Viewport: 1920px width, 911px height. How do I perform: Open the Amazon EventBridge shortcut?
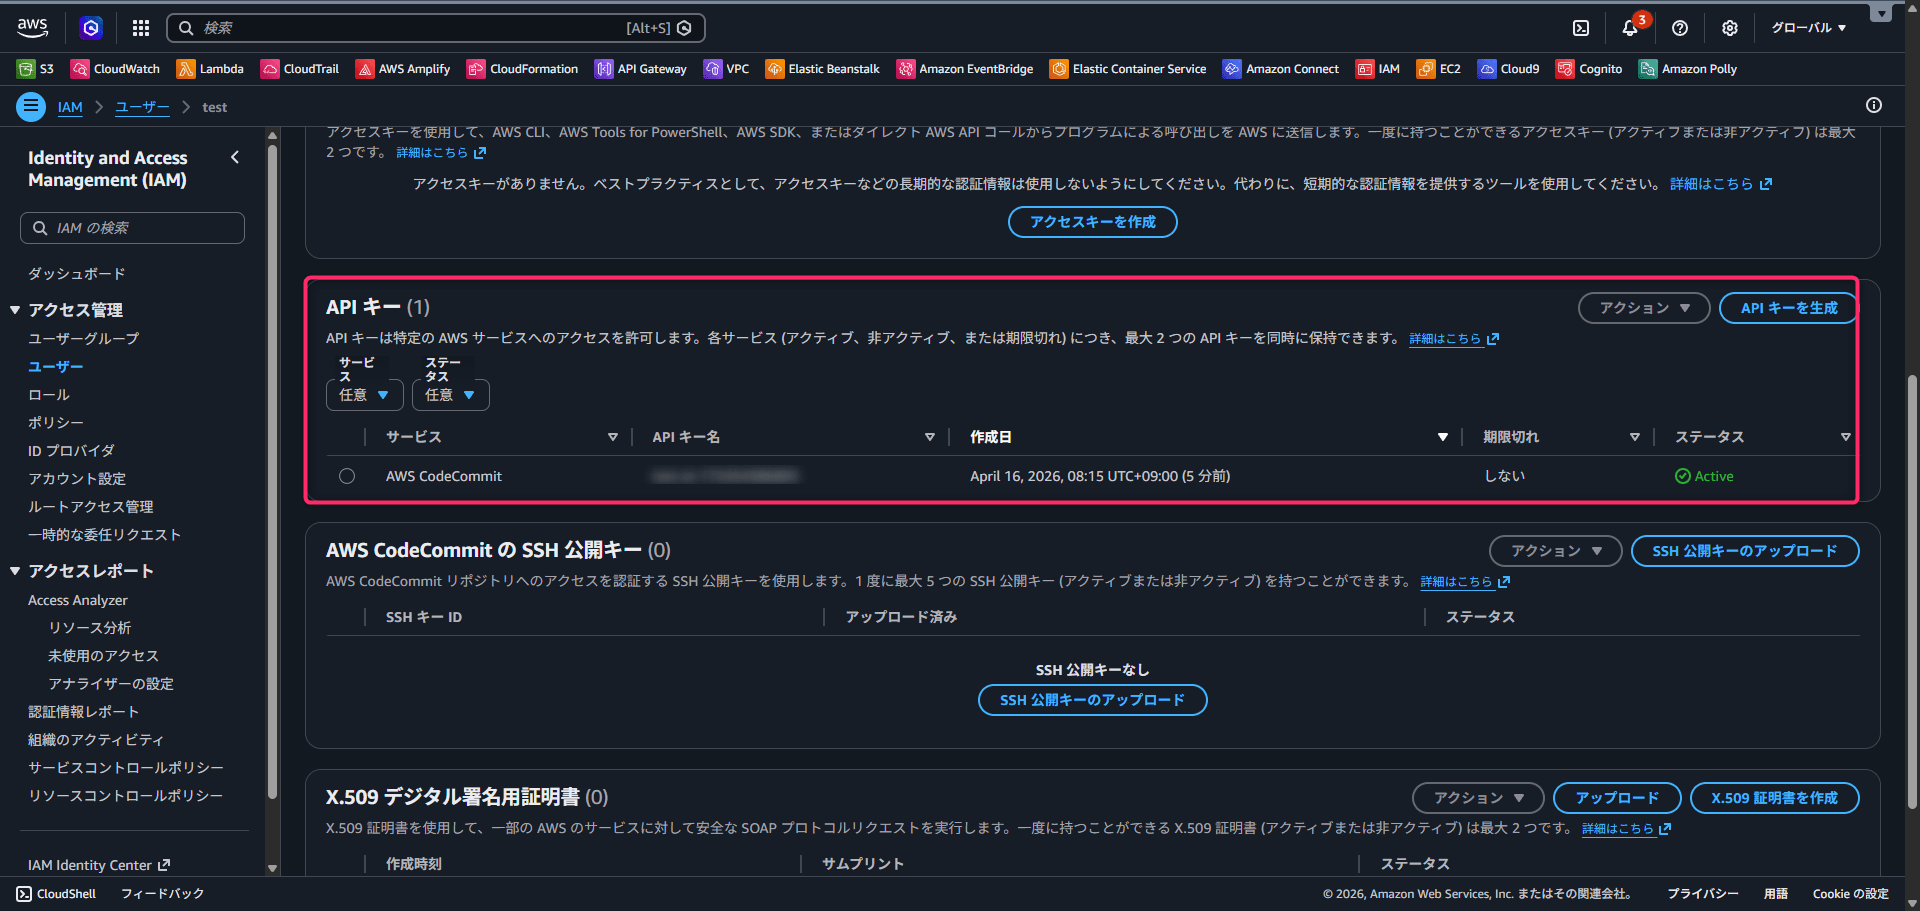coord(965,69)
